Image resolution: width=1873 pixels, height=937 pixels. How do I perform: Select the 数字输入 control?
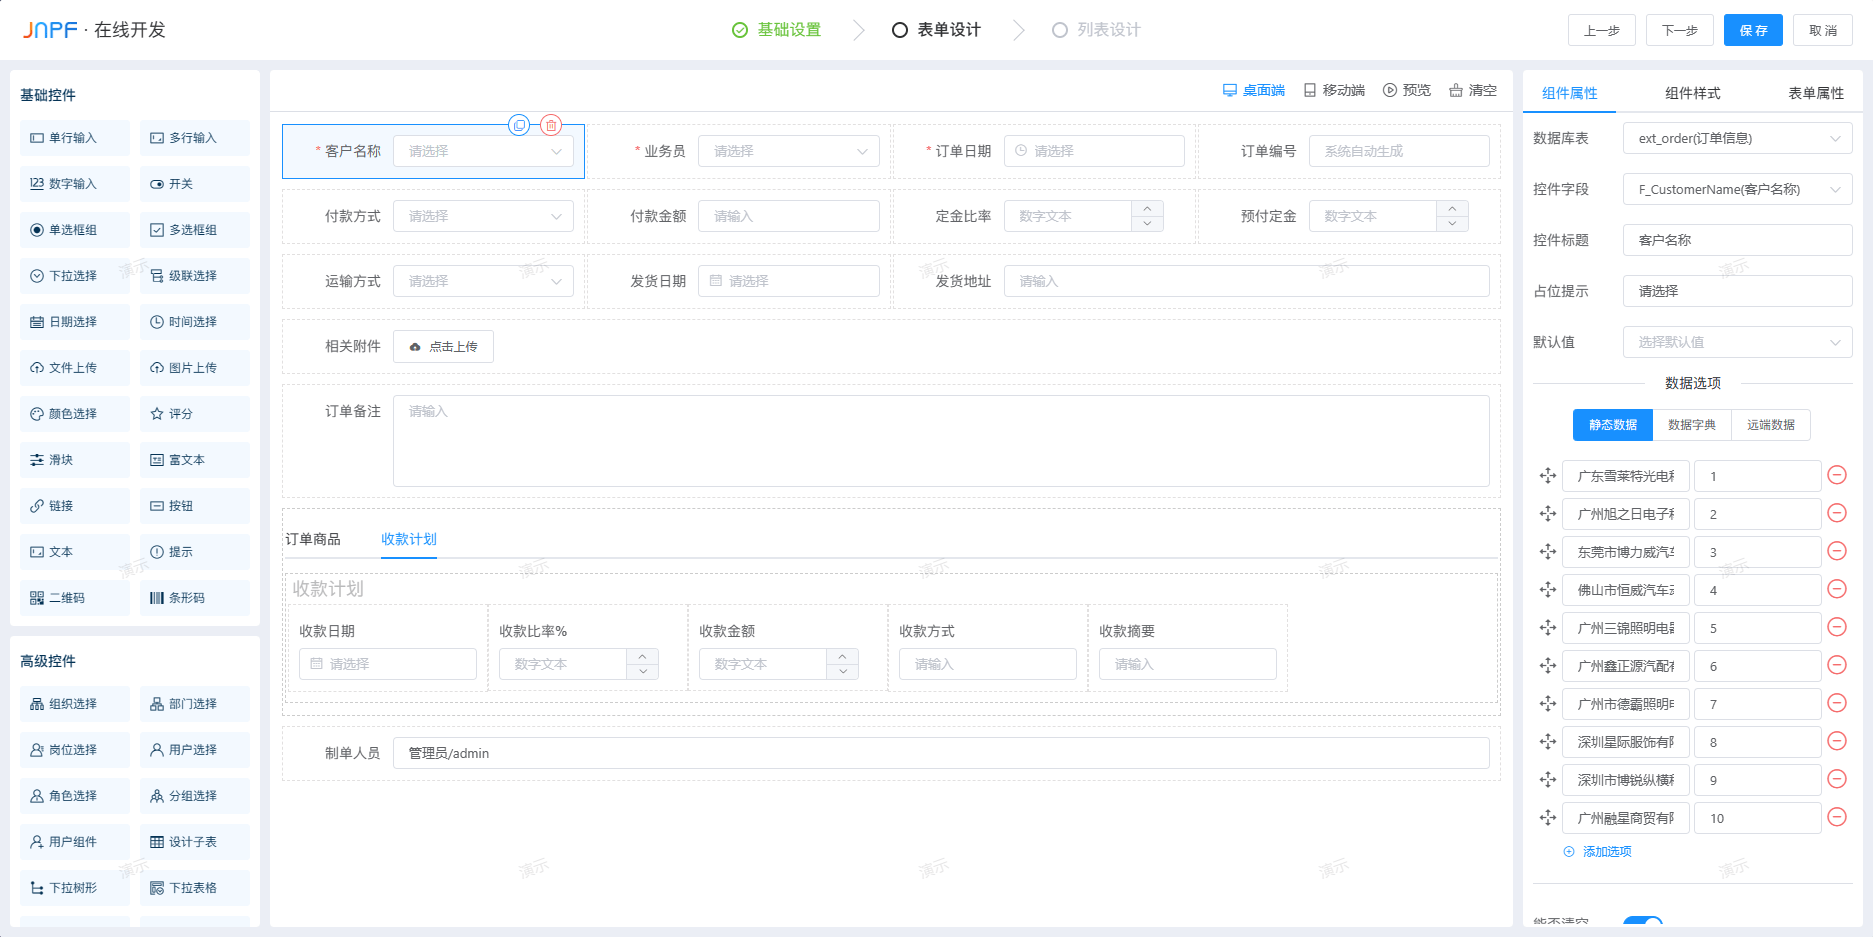click(75, 184)
